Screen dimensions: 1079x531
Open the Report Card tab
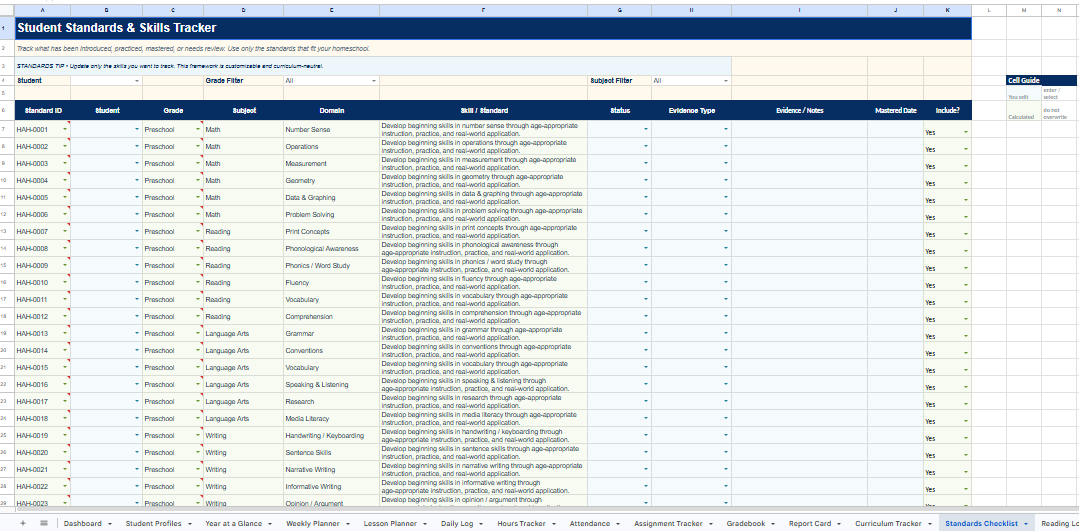pyautogui.click(x=815, y=523)
